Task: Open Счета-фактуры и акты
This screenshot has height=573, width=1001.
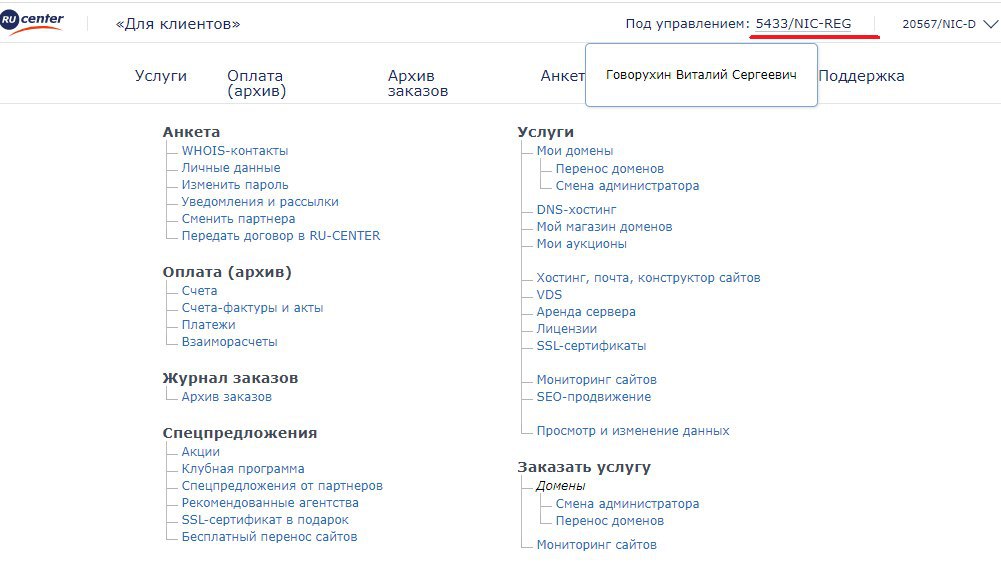Action: pyautogui.click(x=252, y=308)
